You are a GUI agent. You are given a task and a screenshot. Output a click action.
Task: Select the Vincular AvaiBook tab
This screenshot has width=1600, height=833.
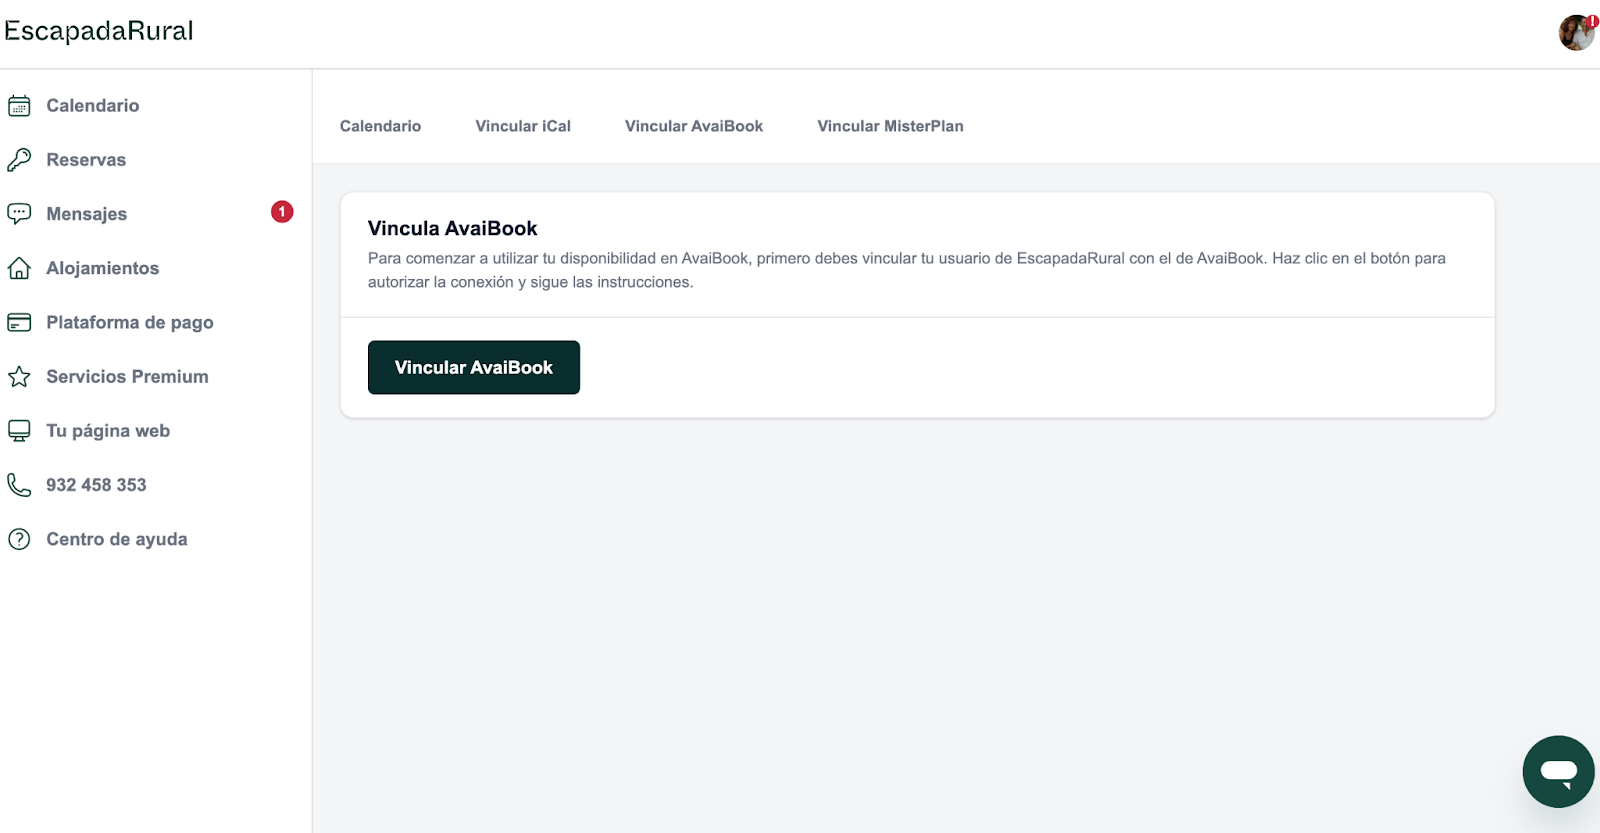pos(694,126)
